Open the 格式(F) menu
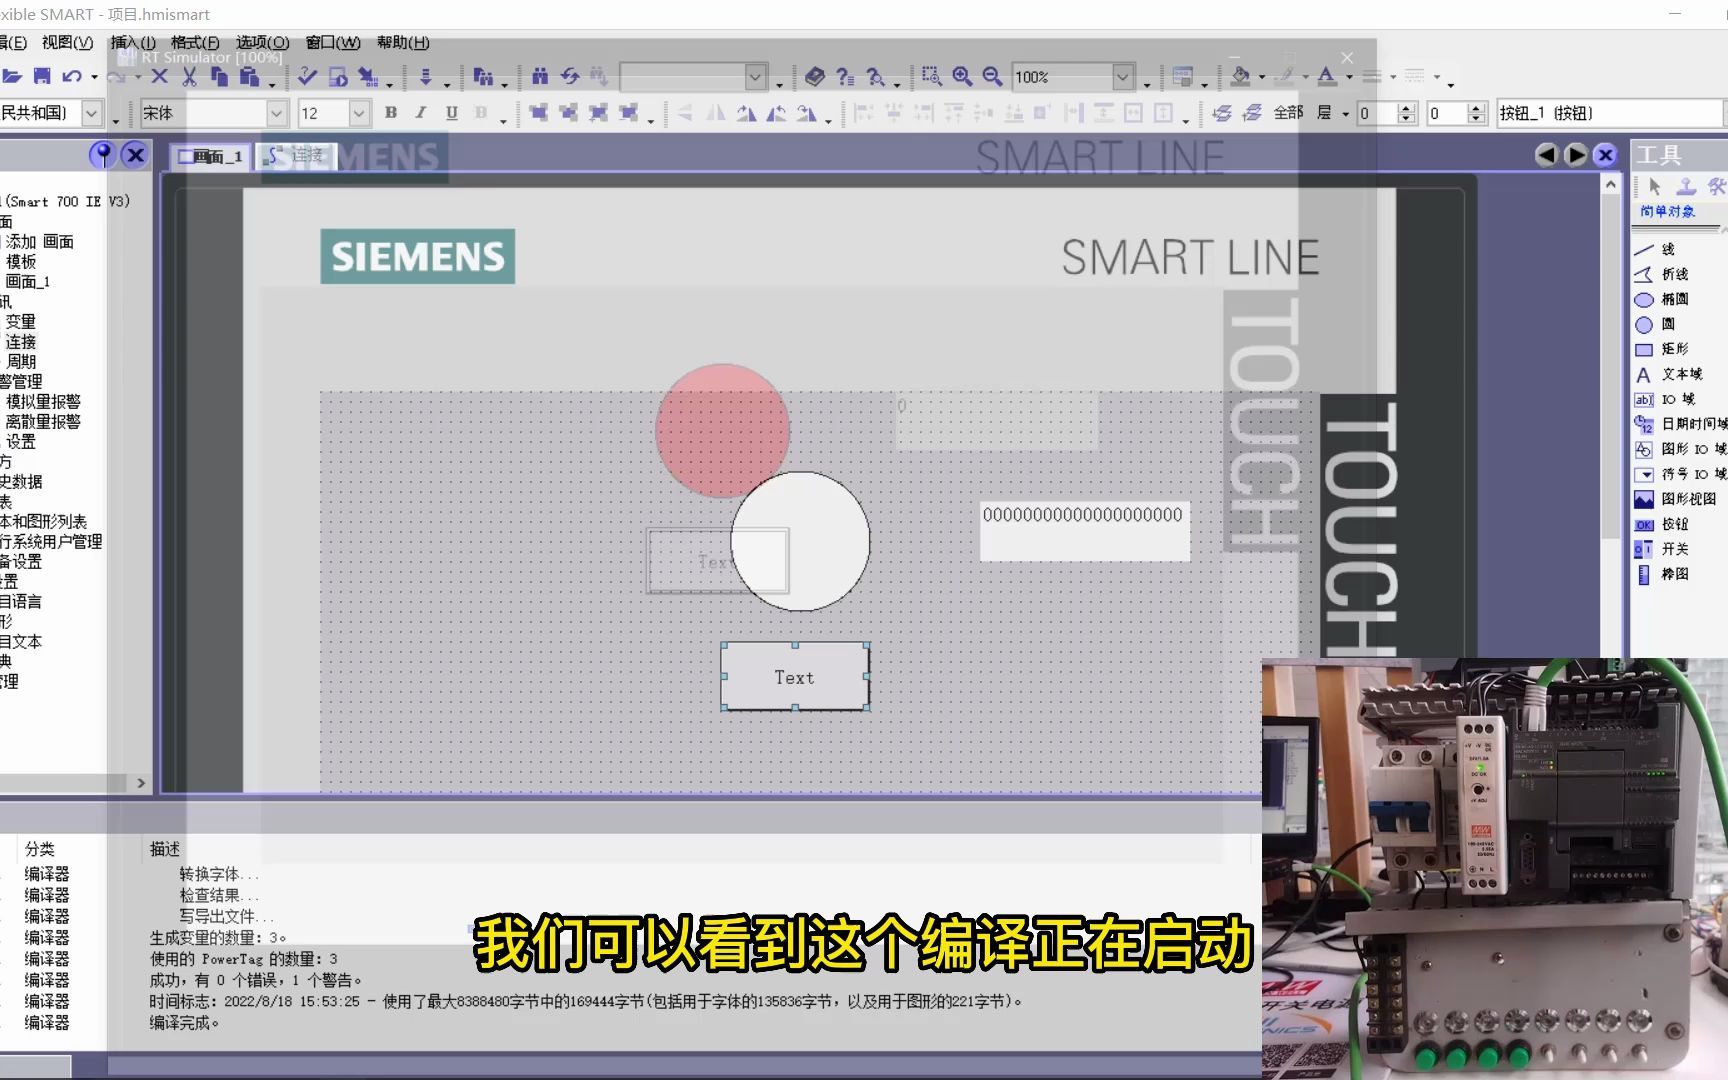This screenshot has width=1728, height=1080. [x=195, y=42]
